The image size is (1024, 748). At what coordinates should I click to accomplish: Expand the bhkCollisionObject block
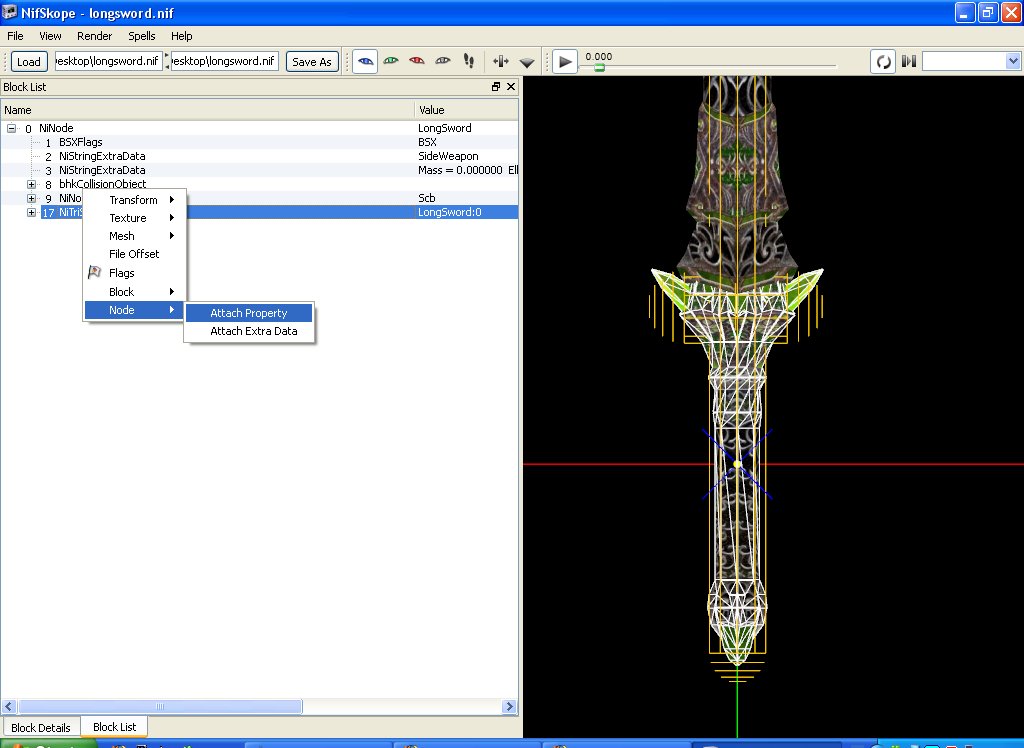[x=32, y=184]
